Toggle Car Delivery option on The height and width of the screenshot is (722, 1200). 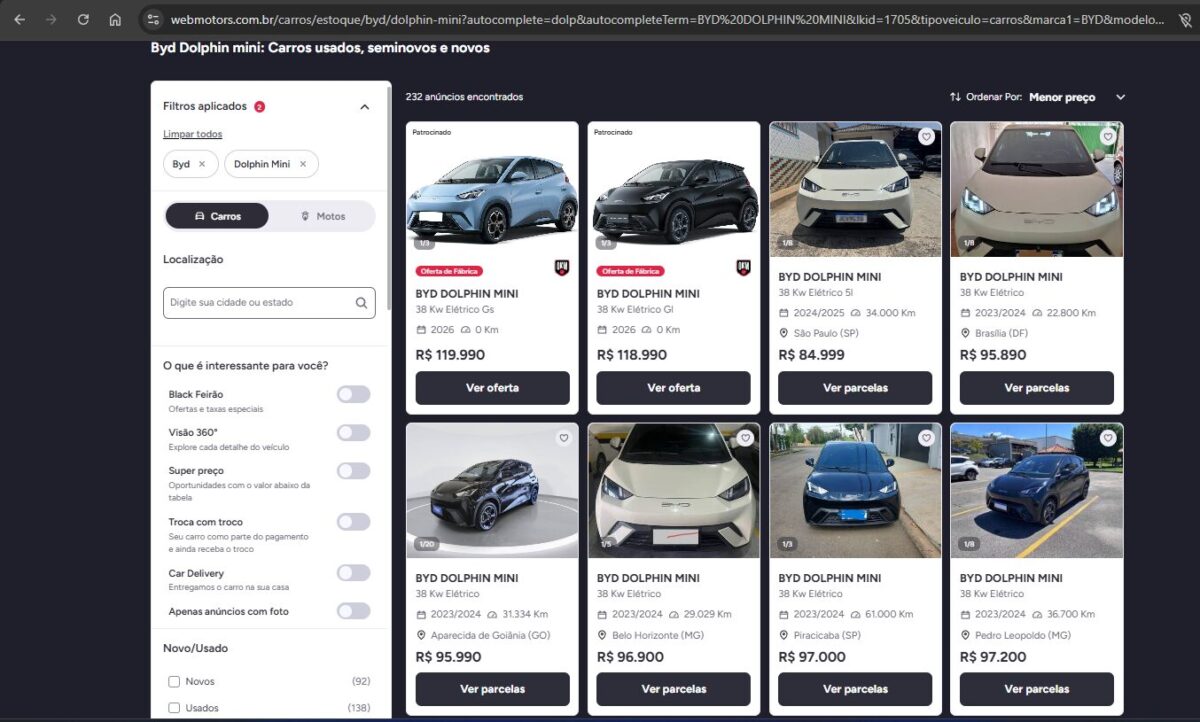(x=353, y=573)
